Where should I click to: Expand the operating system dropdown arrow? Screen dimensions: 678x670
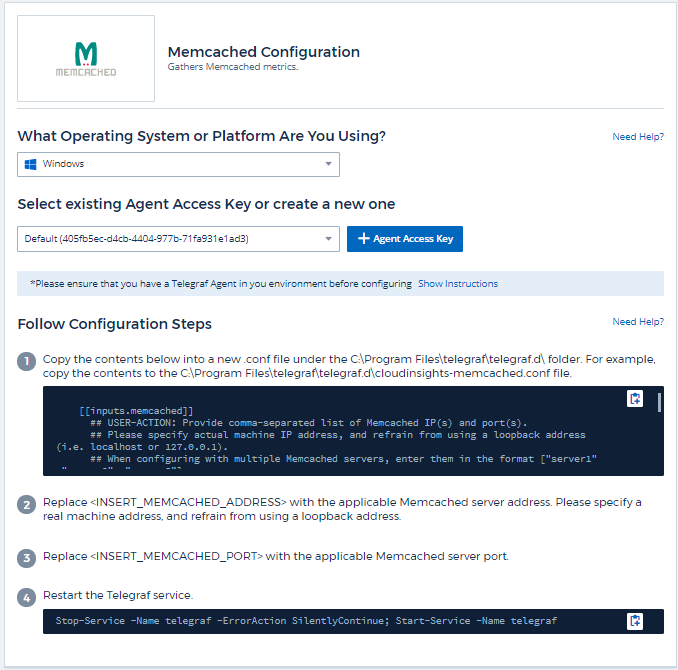point(328,164)
